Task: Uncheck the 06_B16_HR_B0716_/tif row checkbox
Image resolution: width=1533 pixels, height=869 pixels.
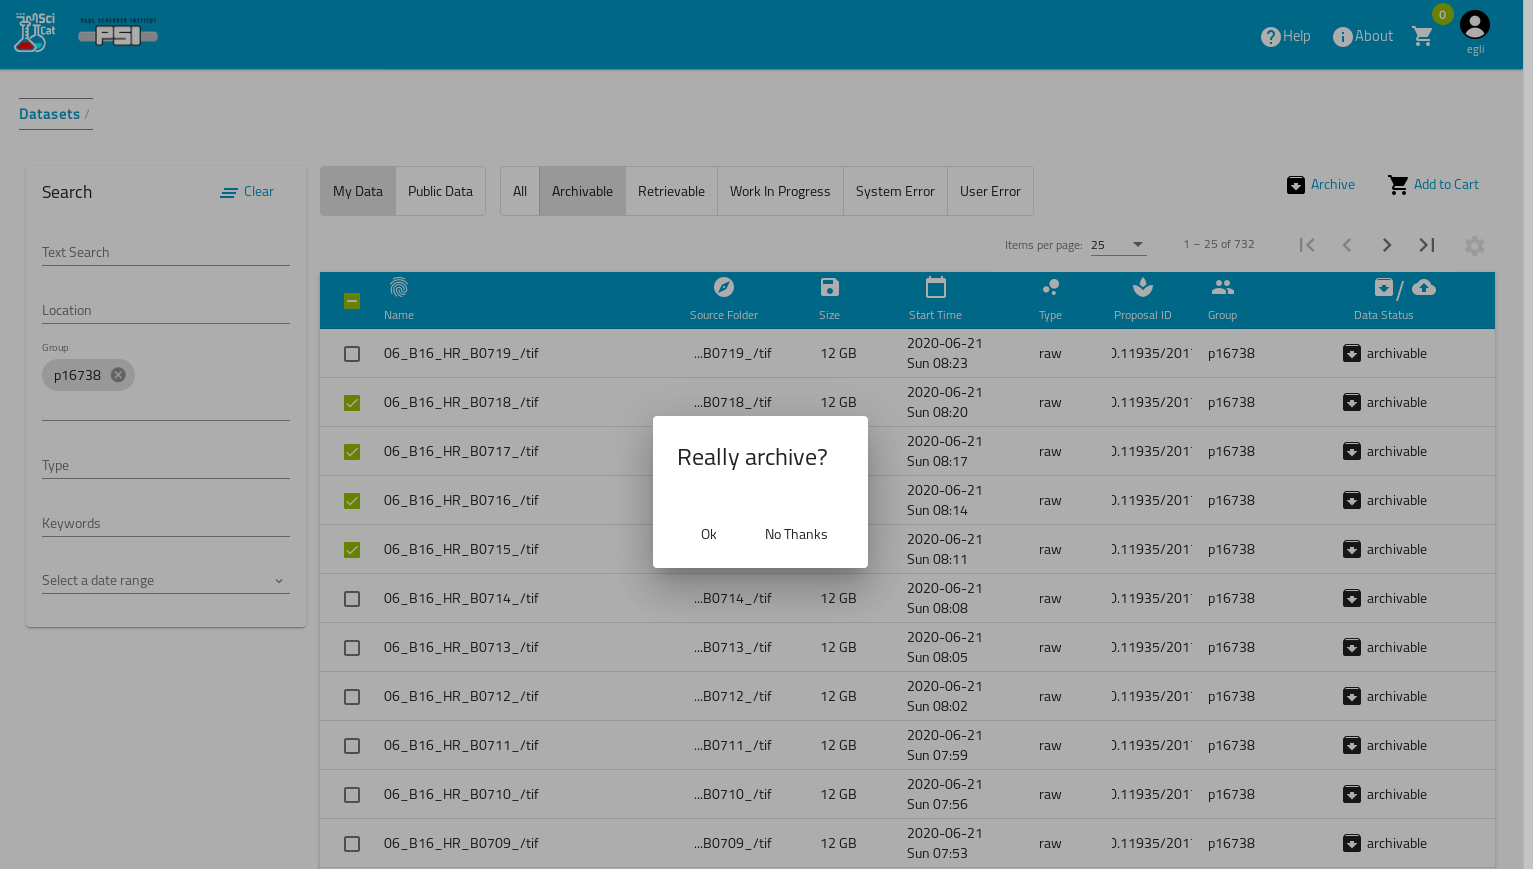Action: 352,501
